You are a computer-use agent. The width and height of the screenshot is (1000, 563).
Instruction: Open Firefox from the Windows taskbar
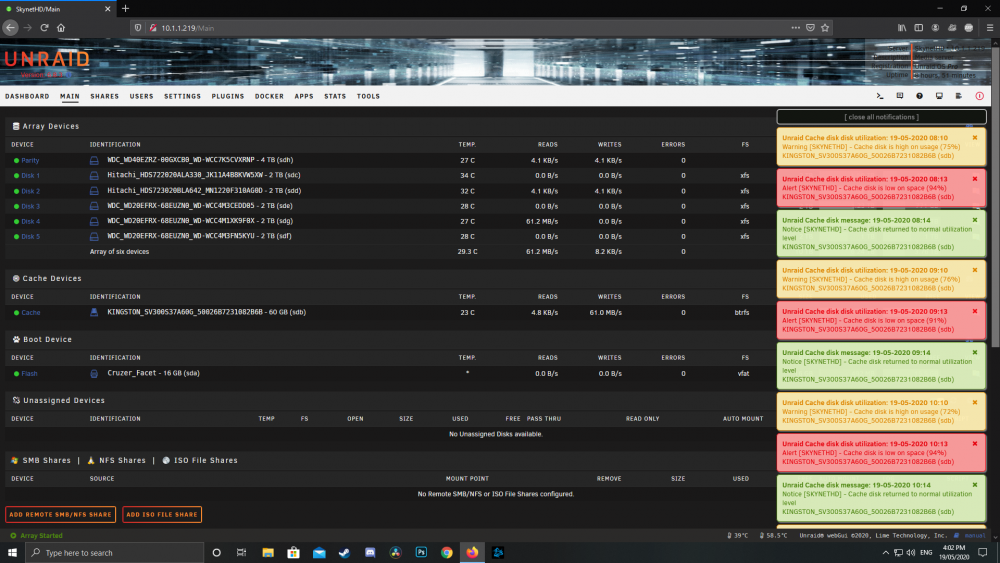pos(472,552)
